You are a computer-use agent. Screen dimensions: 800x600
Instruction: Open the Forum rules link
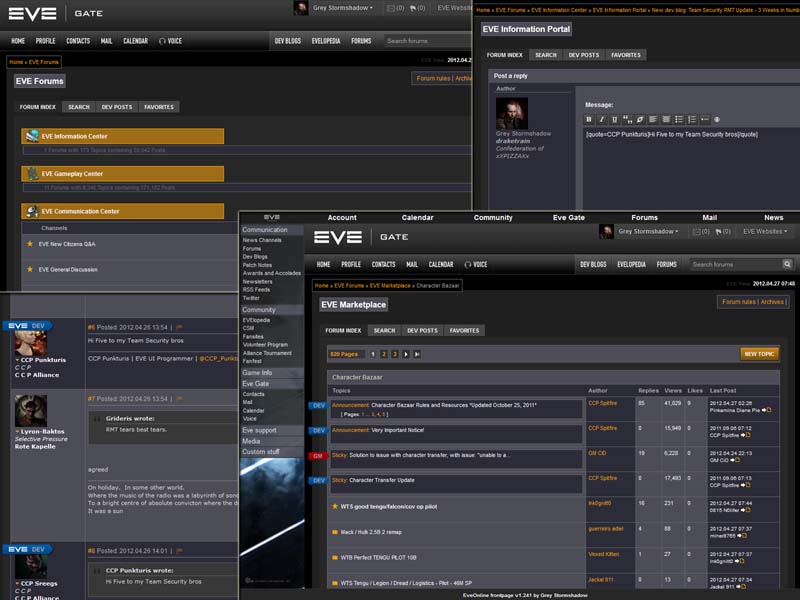(740, 302)
